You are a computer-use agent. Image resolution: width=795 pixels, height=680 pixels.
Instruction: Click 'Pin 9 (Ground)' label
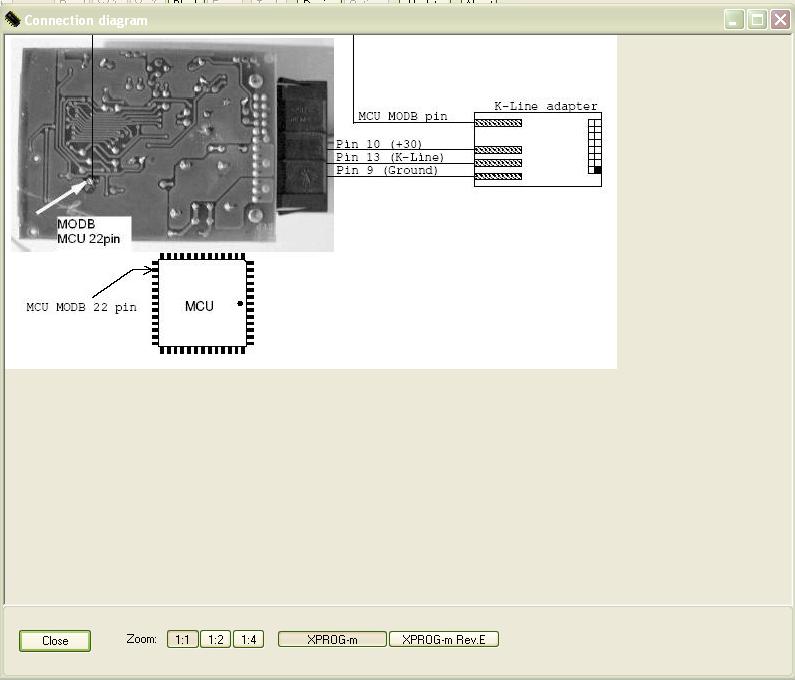[x=387, y=170]
